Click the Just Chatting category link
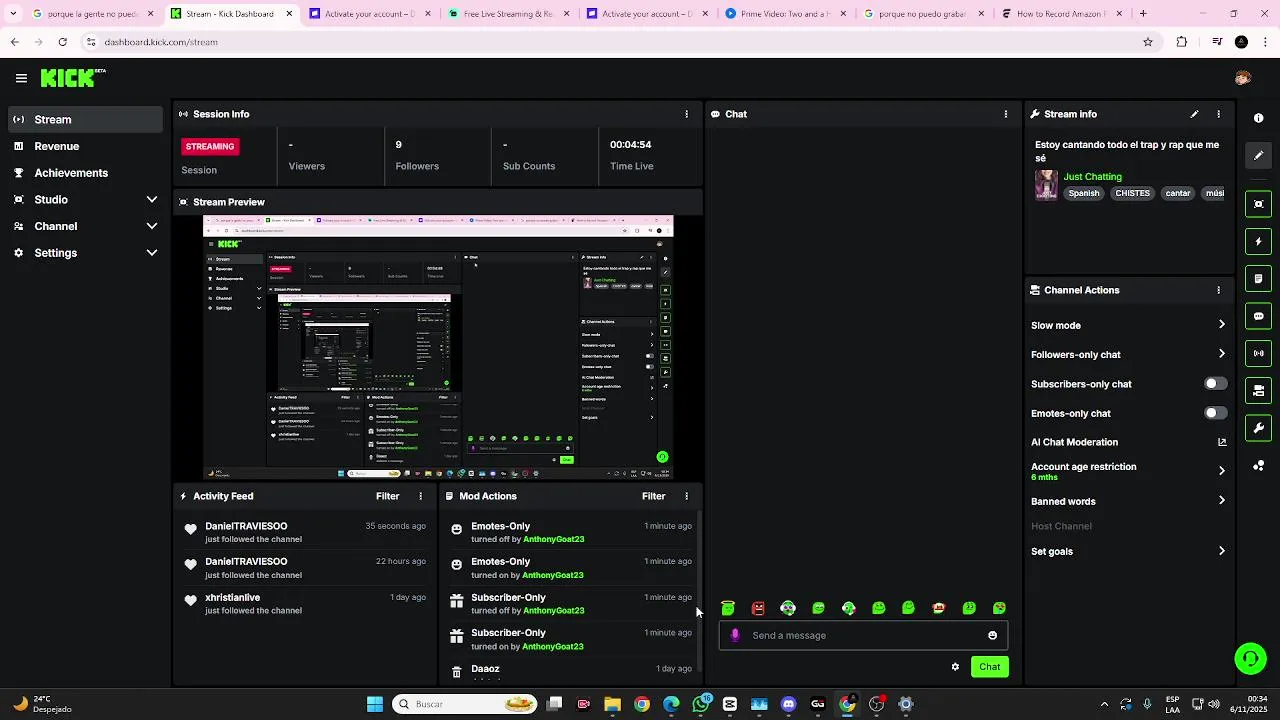The height and width of the screenshot is (720, 1280). (x=1092, y=177)
